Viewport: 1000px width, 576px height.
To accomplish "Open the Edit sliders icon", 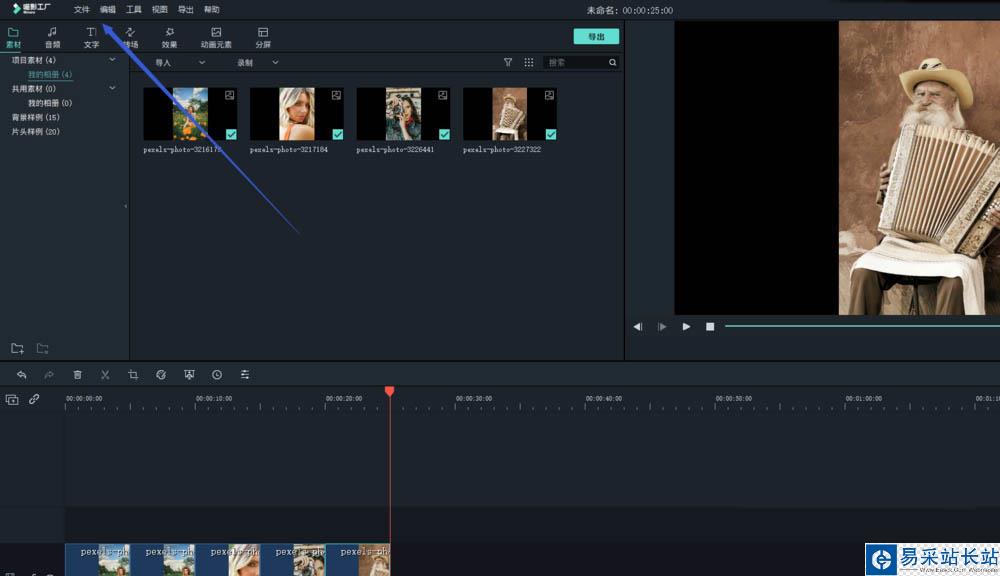I will [x=245, y=375].
